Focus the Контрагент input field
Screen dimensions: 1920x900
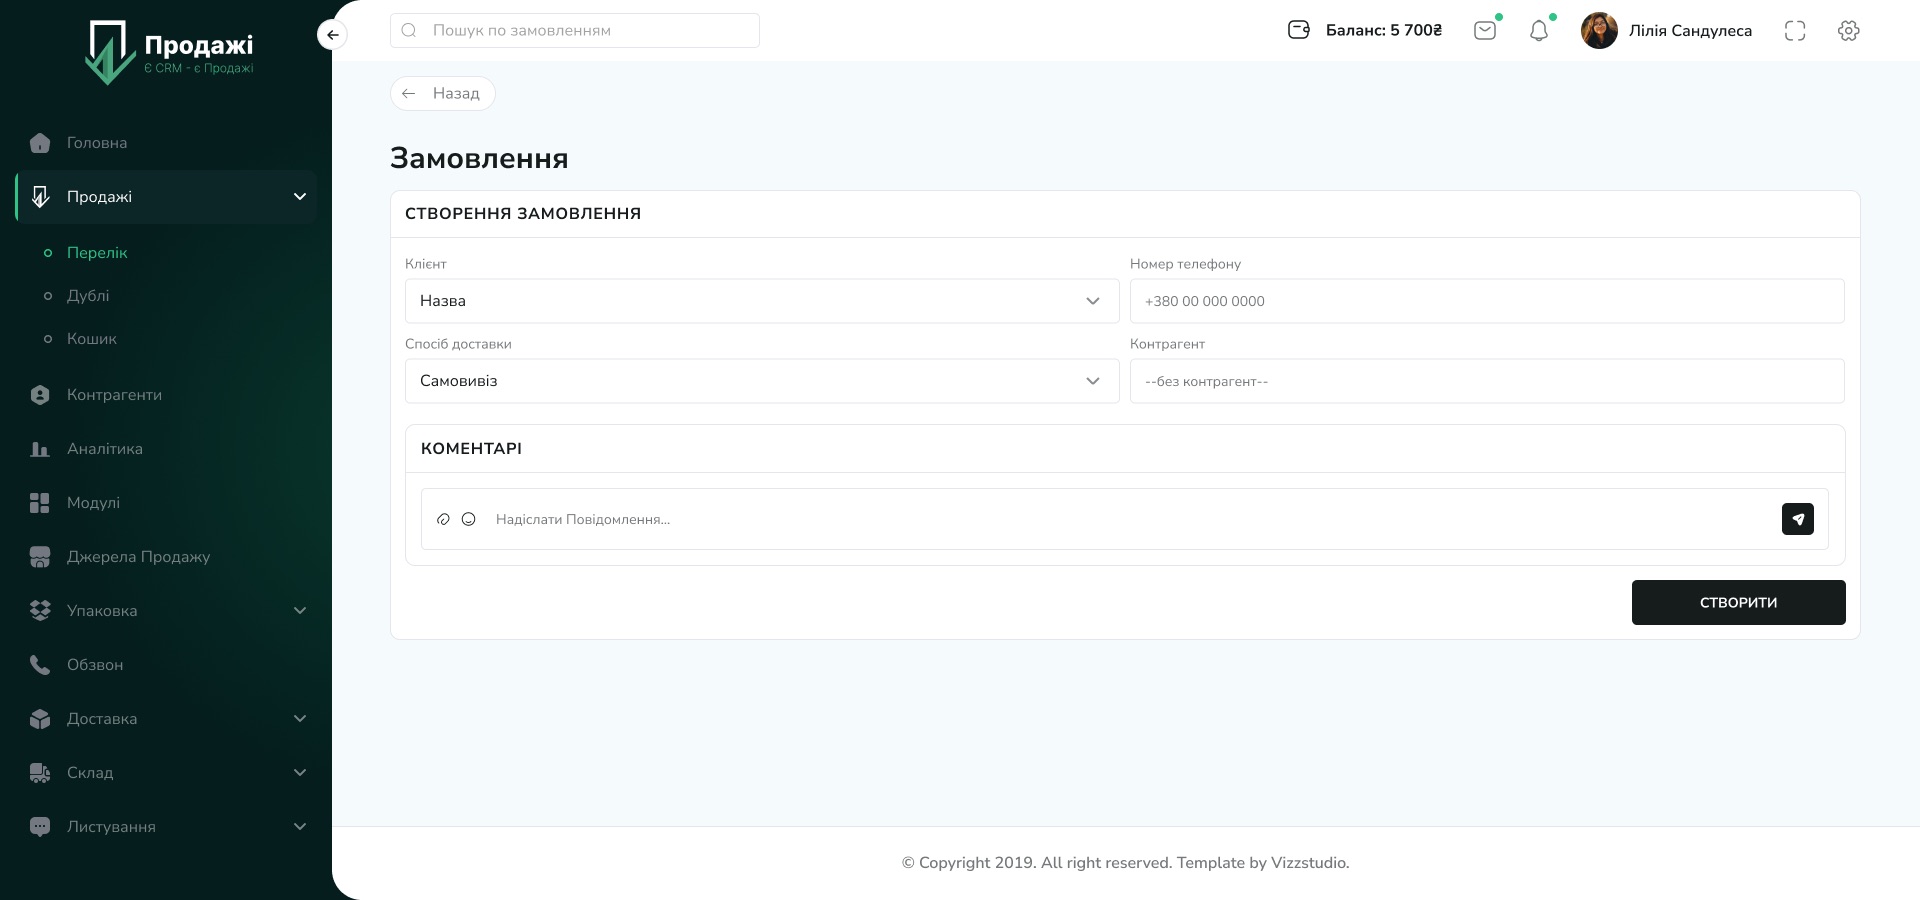[x=1487, y=381]
